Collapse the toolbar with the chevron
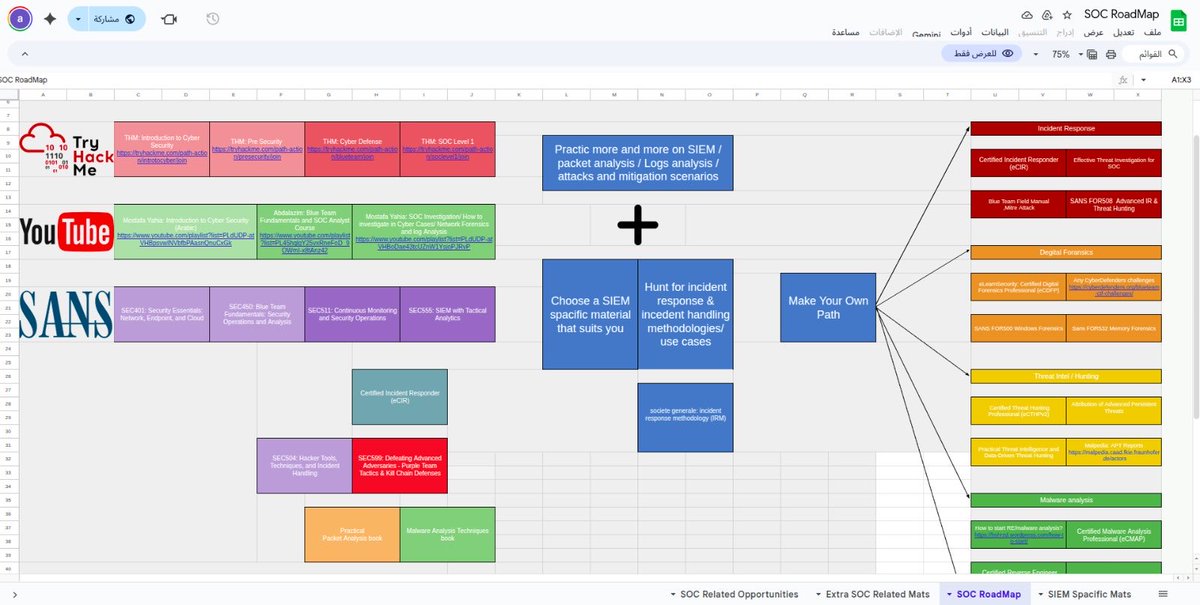This screenshot has height=605, width=1200. (x=25, y=54)
